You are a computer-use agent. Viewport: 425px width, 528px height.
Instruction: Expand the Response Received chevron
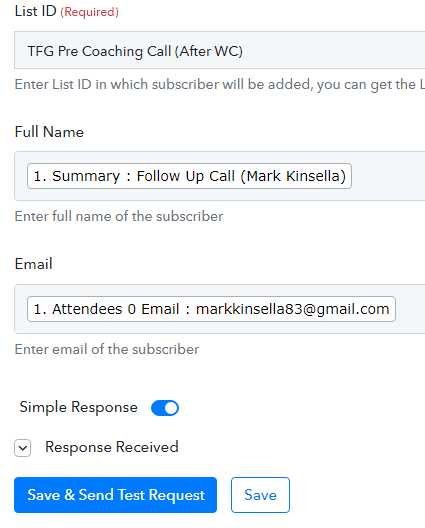pos(23,448)
